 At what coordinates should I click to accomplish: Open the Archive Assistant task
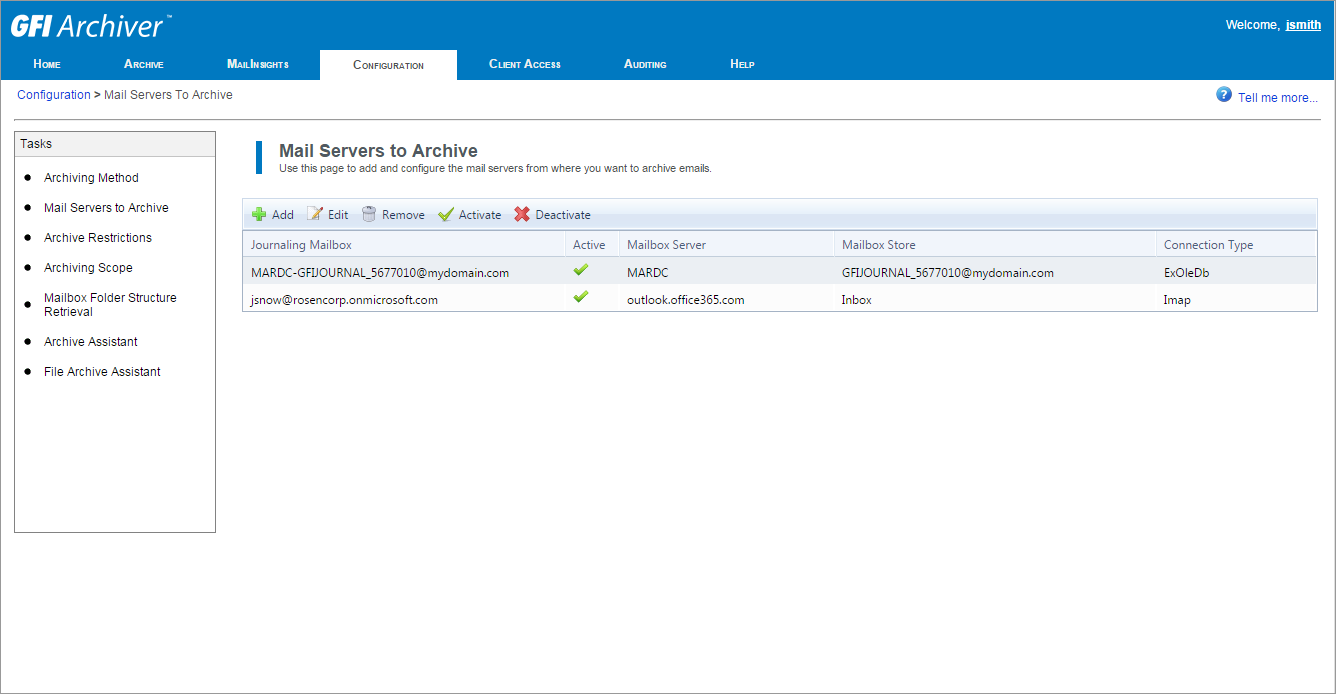point(91,342)
